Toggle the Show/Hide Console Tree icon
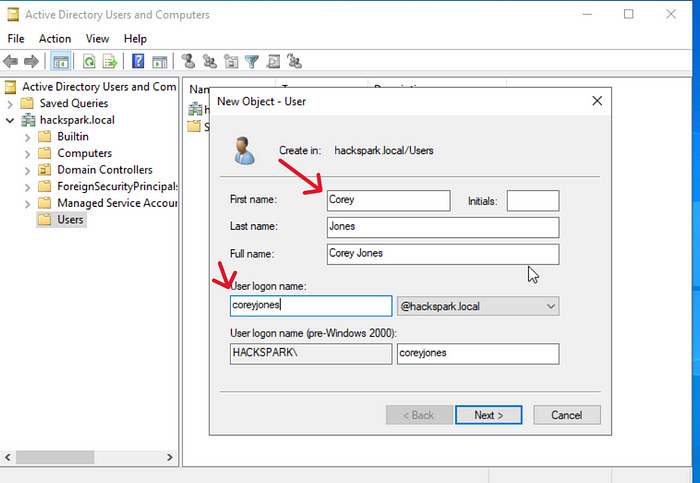Image resolution: width=700 pixels, height=483 pixels. [60, 62]
